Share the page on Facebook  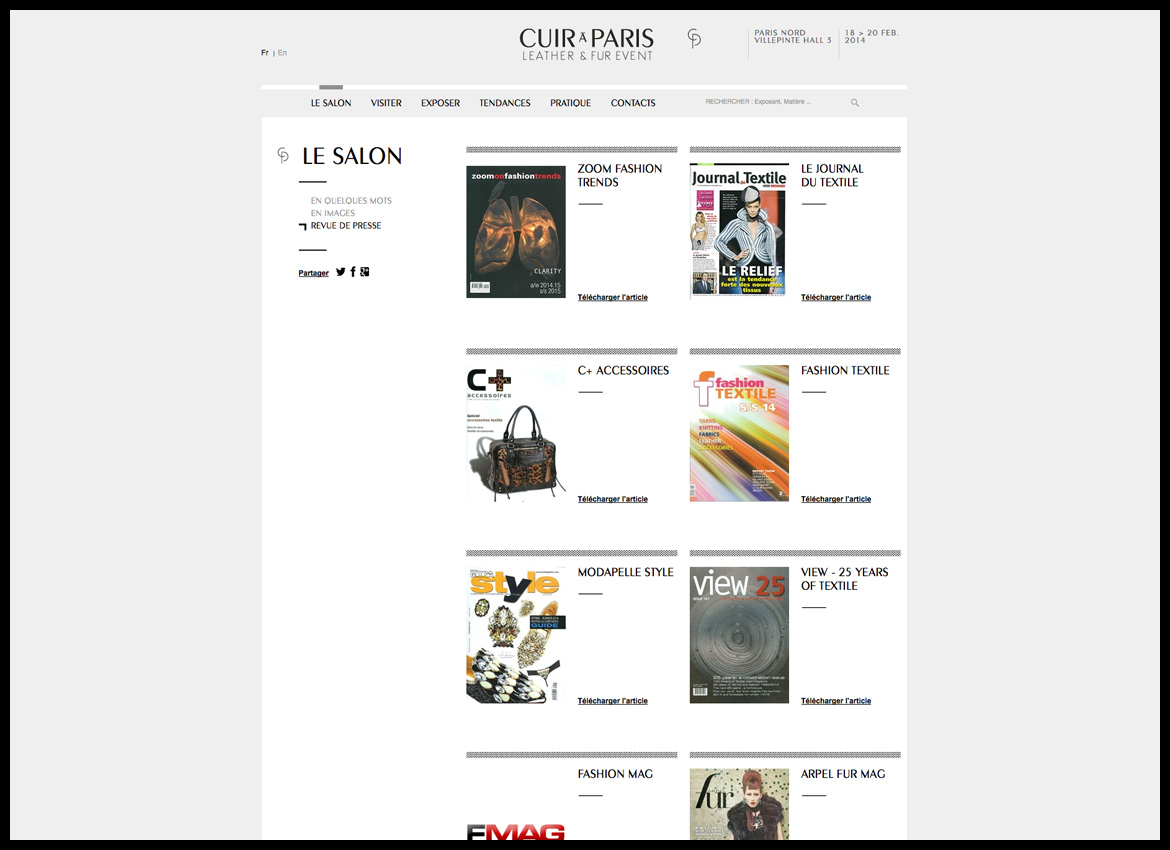(353, 272)
